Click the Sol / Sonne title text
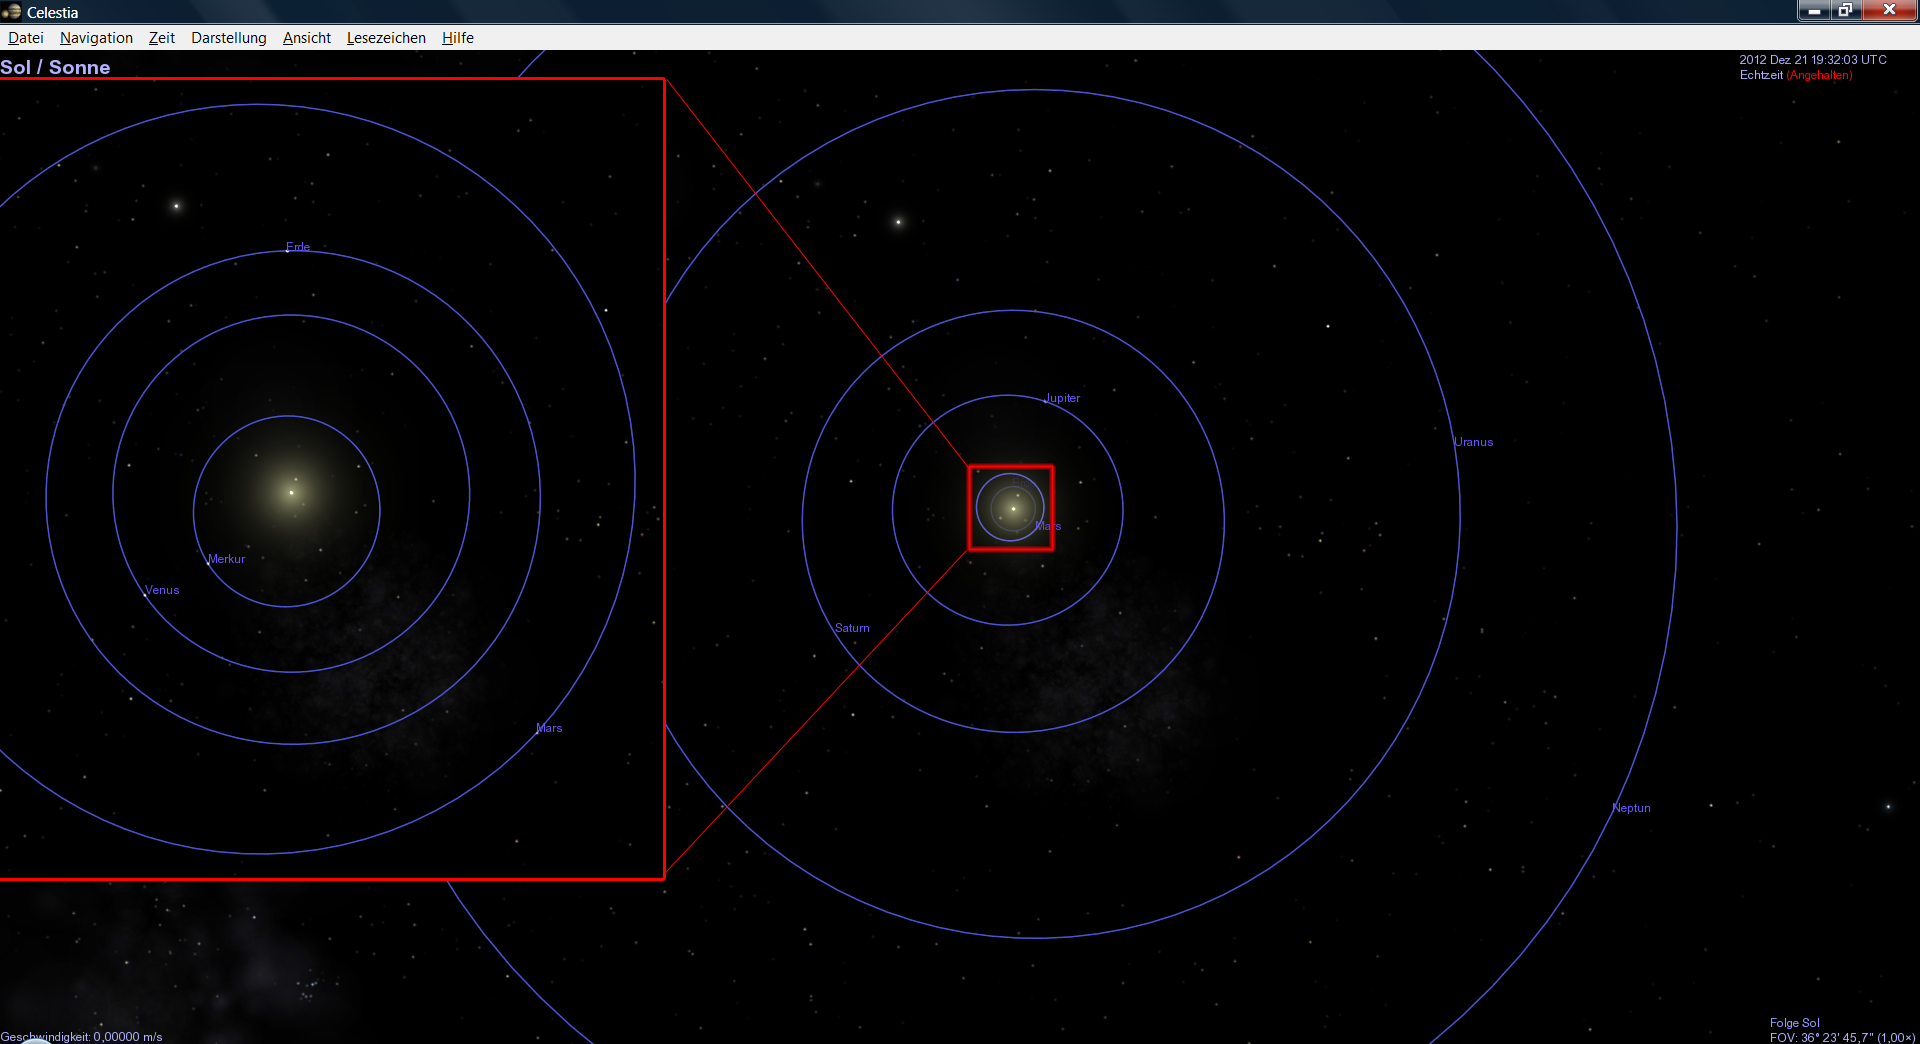 (x=55, y=67)
